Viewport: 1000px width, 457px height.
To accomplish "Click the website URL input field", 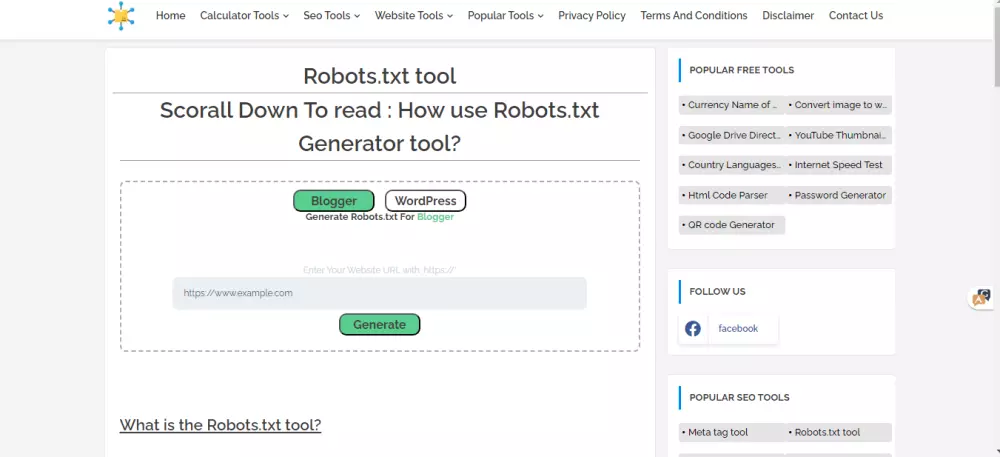I will point(379,293).
